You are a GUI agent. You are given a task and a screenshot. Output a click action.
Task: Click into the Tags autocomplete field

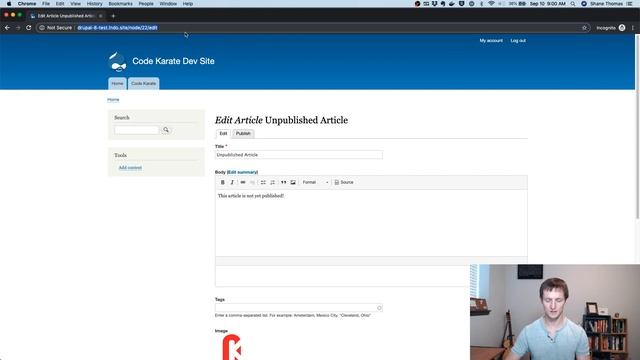click(x=299, y=308)
